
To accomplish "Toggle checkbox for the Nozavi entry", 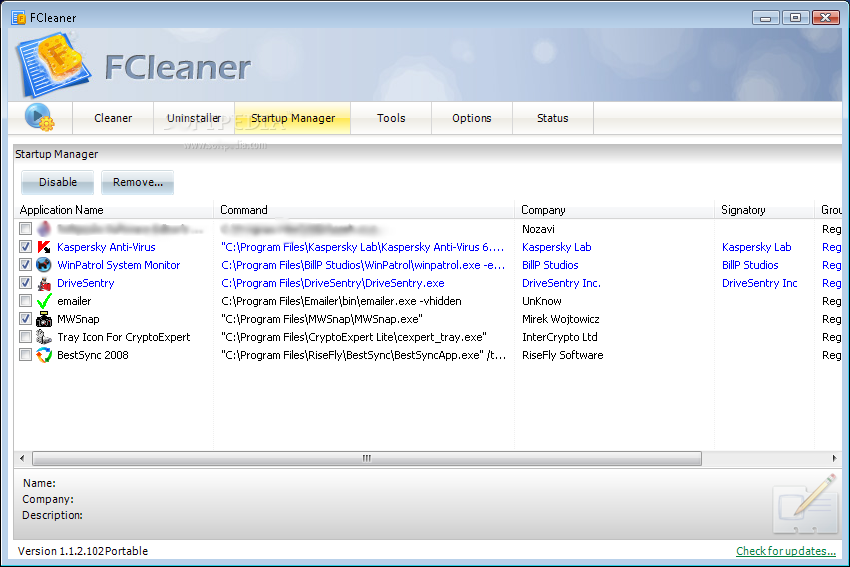I will (25, 229).
